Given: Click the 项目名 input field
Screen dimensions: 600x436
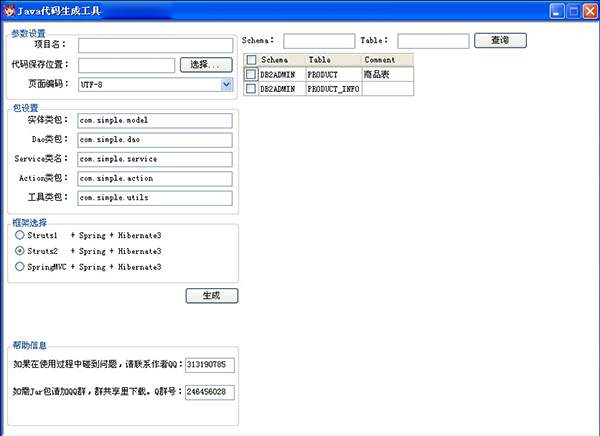Looking at the screenshot, I should (155, 45).
